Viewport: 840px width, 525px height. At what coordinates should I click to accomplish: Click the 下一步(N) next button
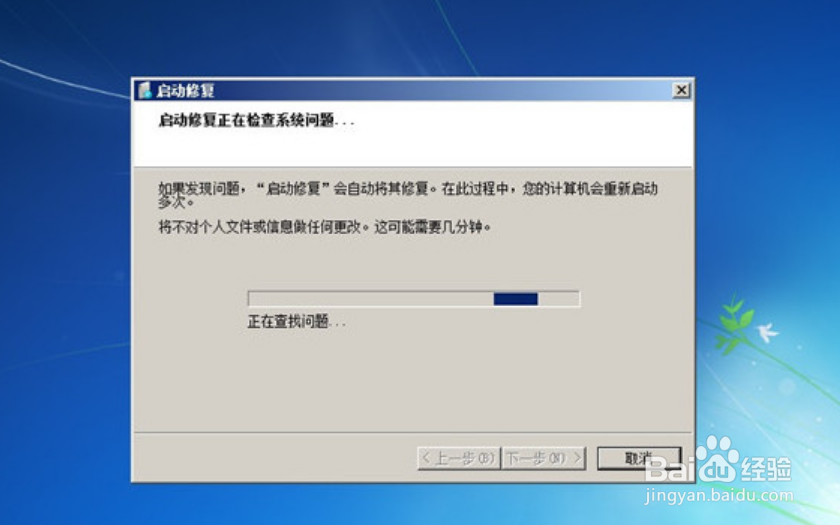point(543,459)
